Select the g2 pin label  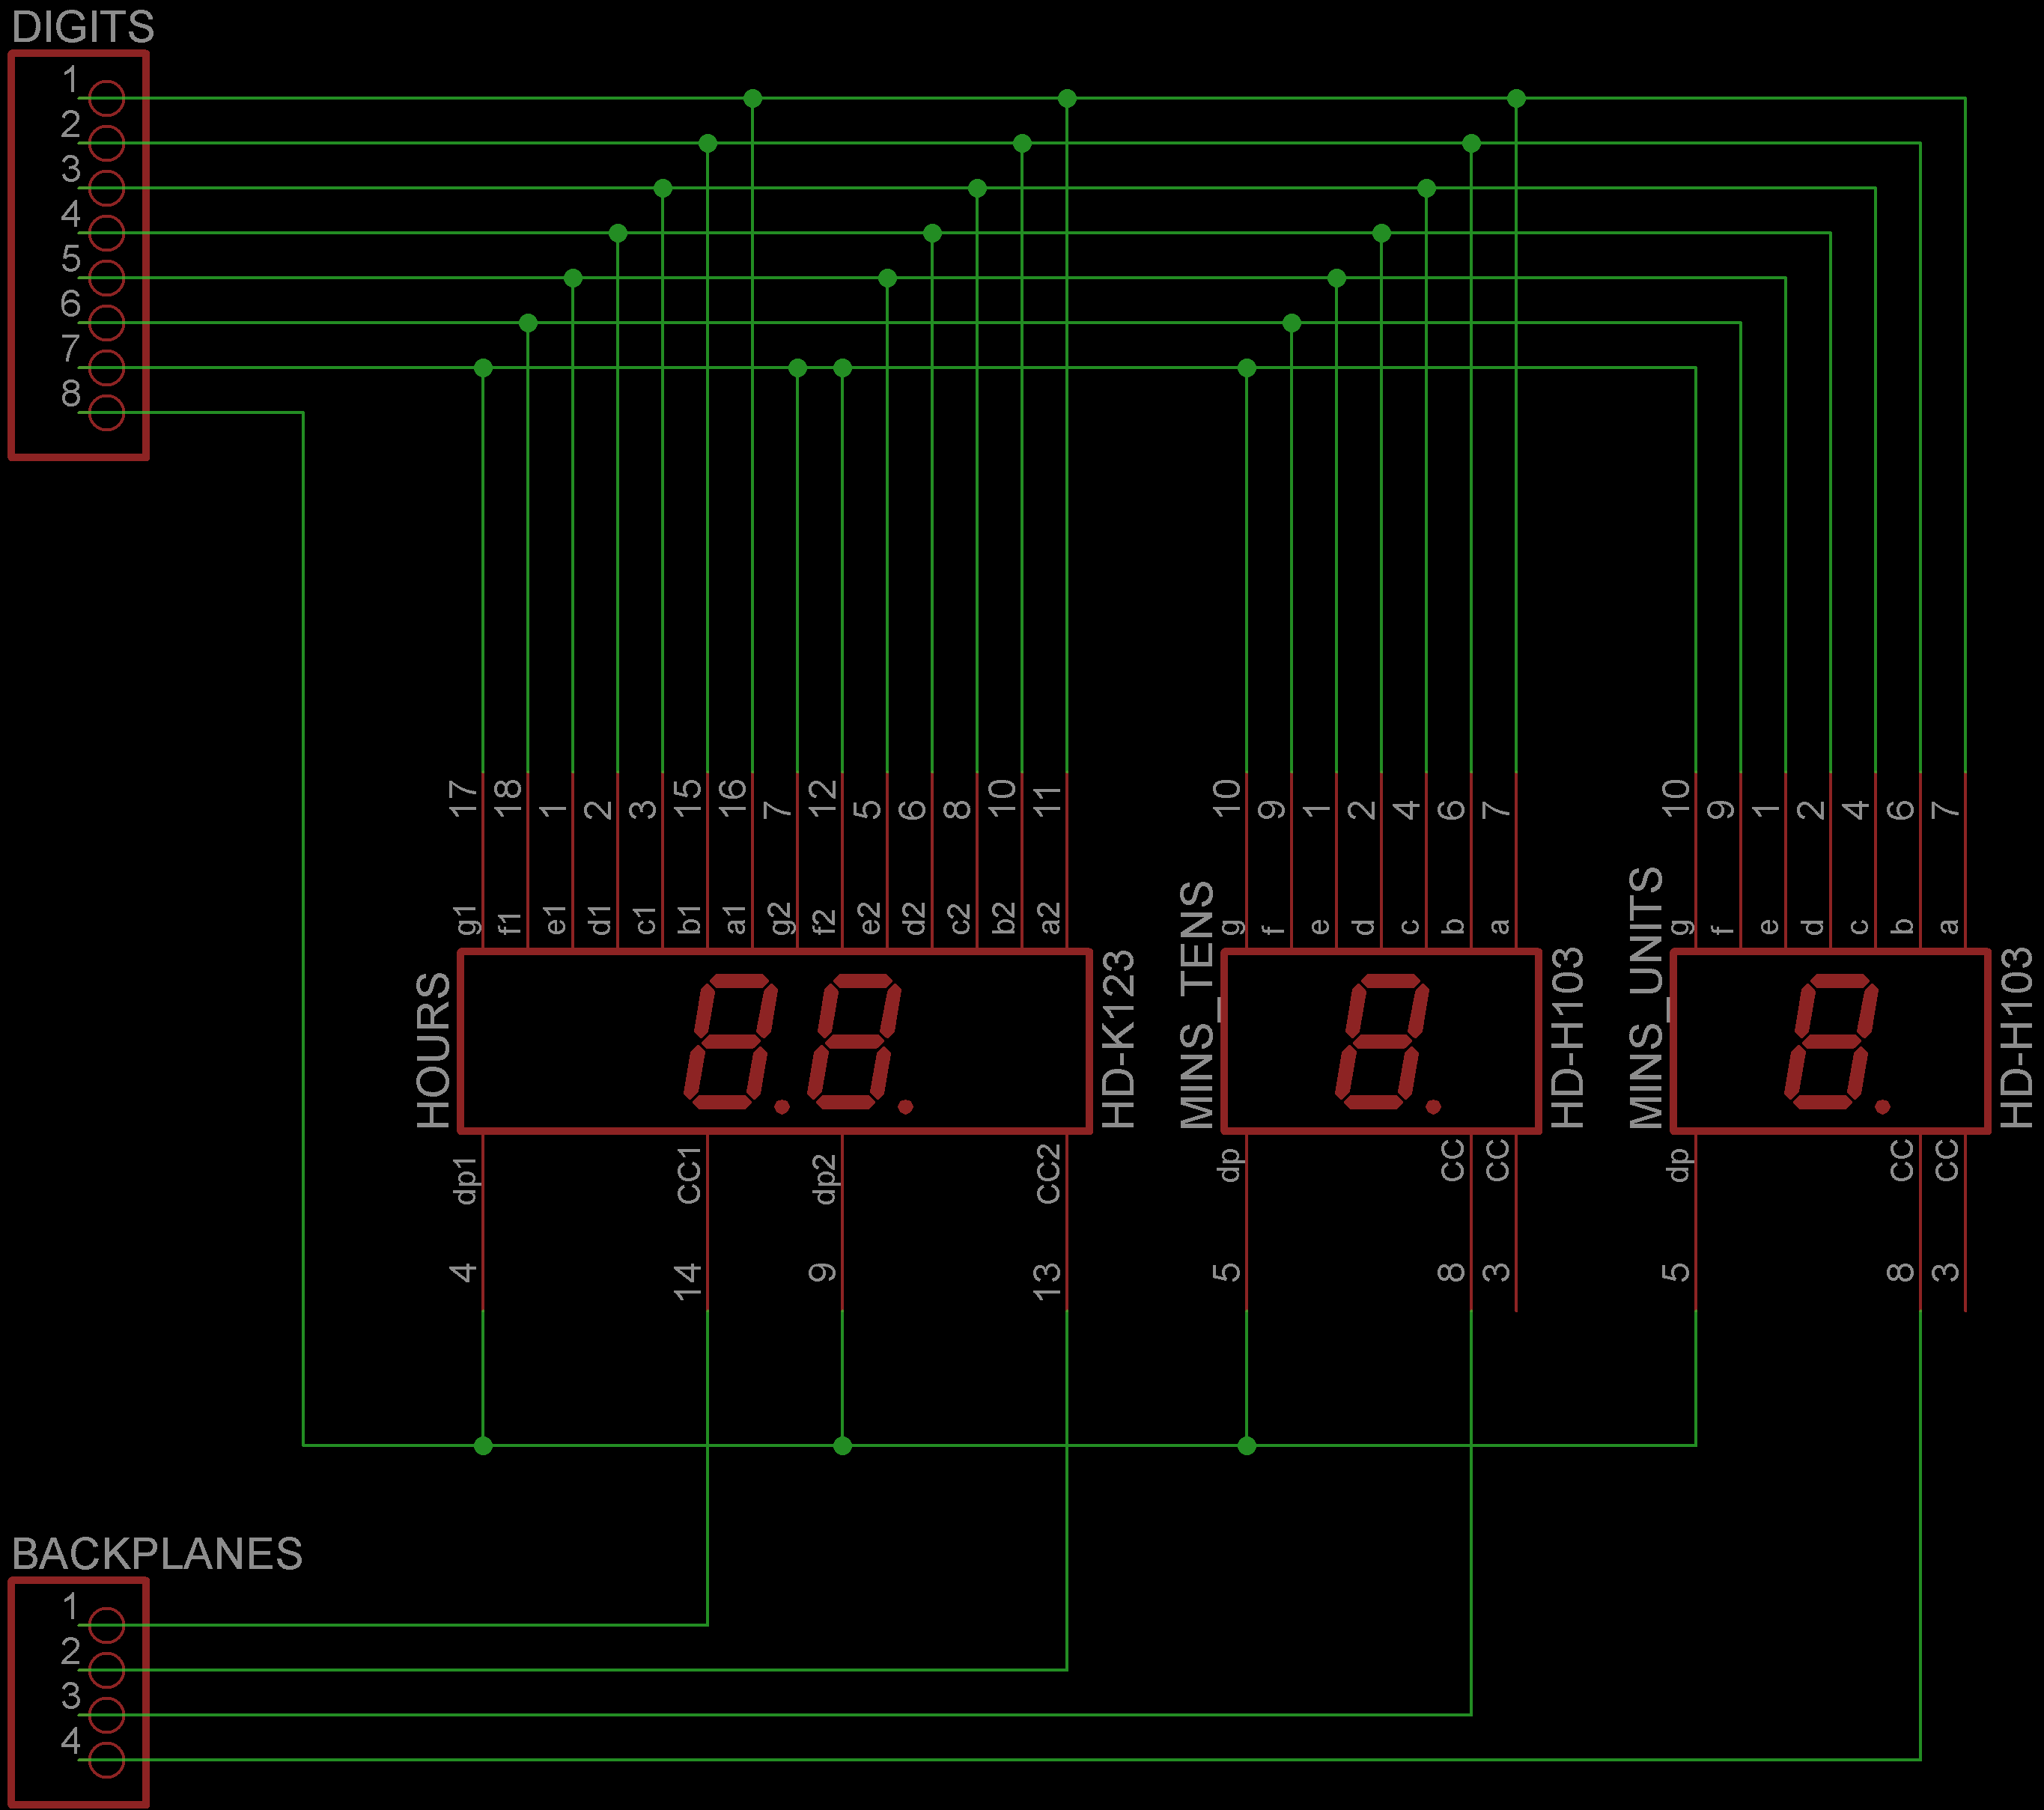pos(780,918)
